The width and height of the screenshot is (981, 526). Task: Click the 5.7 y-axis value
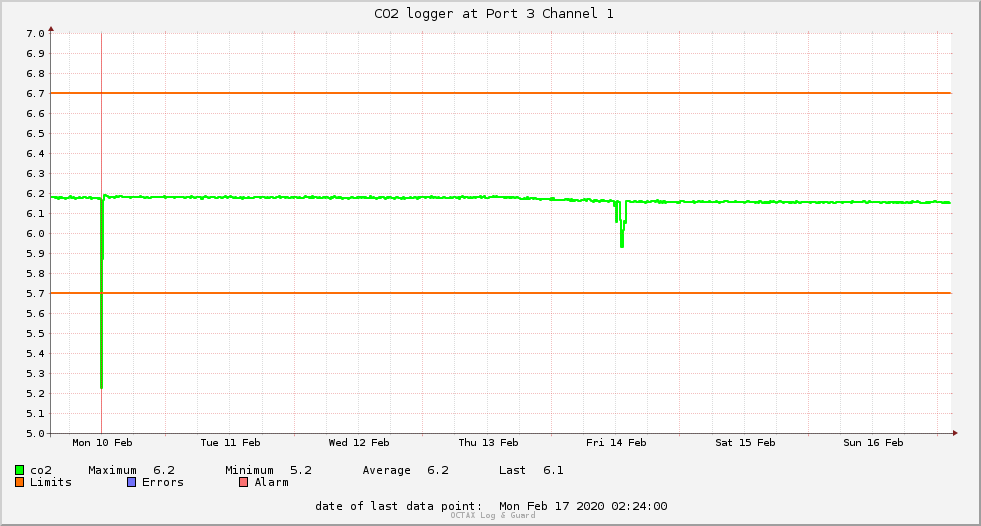(36, 294)
